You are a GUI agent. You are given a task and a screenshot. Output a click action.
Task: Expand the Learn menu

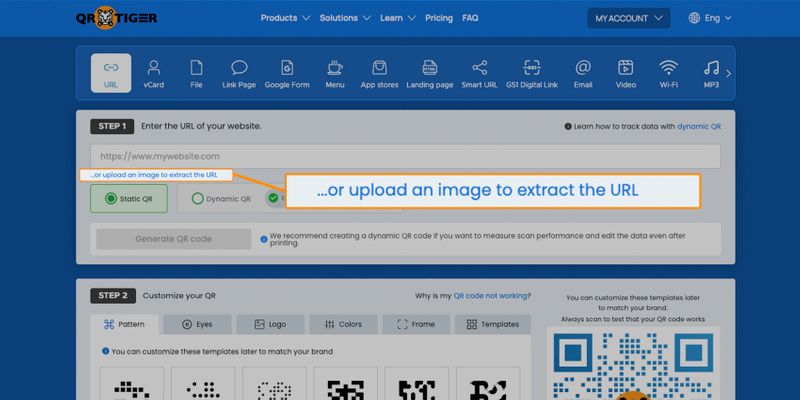(397, 18)
